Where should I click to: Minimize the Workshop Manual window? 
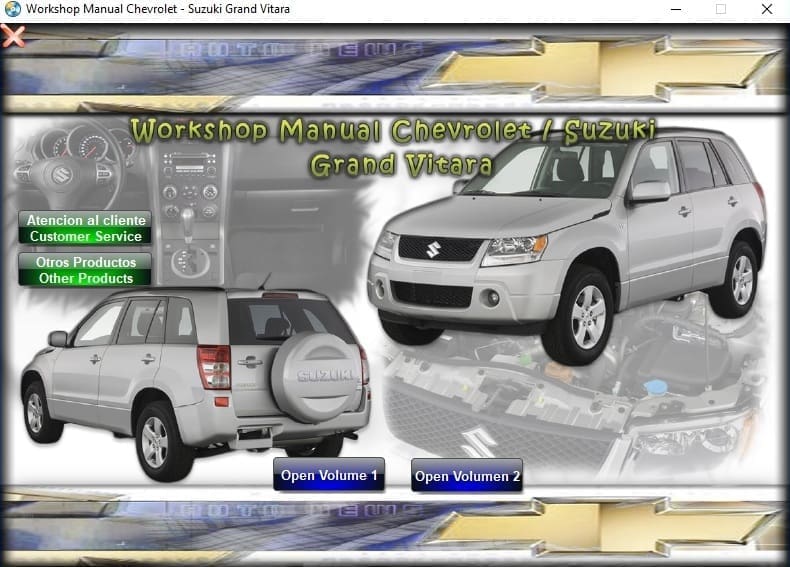click(674, 9)
